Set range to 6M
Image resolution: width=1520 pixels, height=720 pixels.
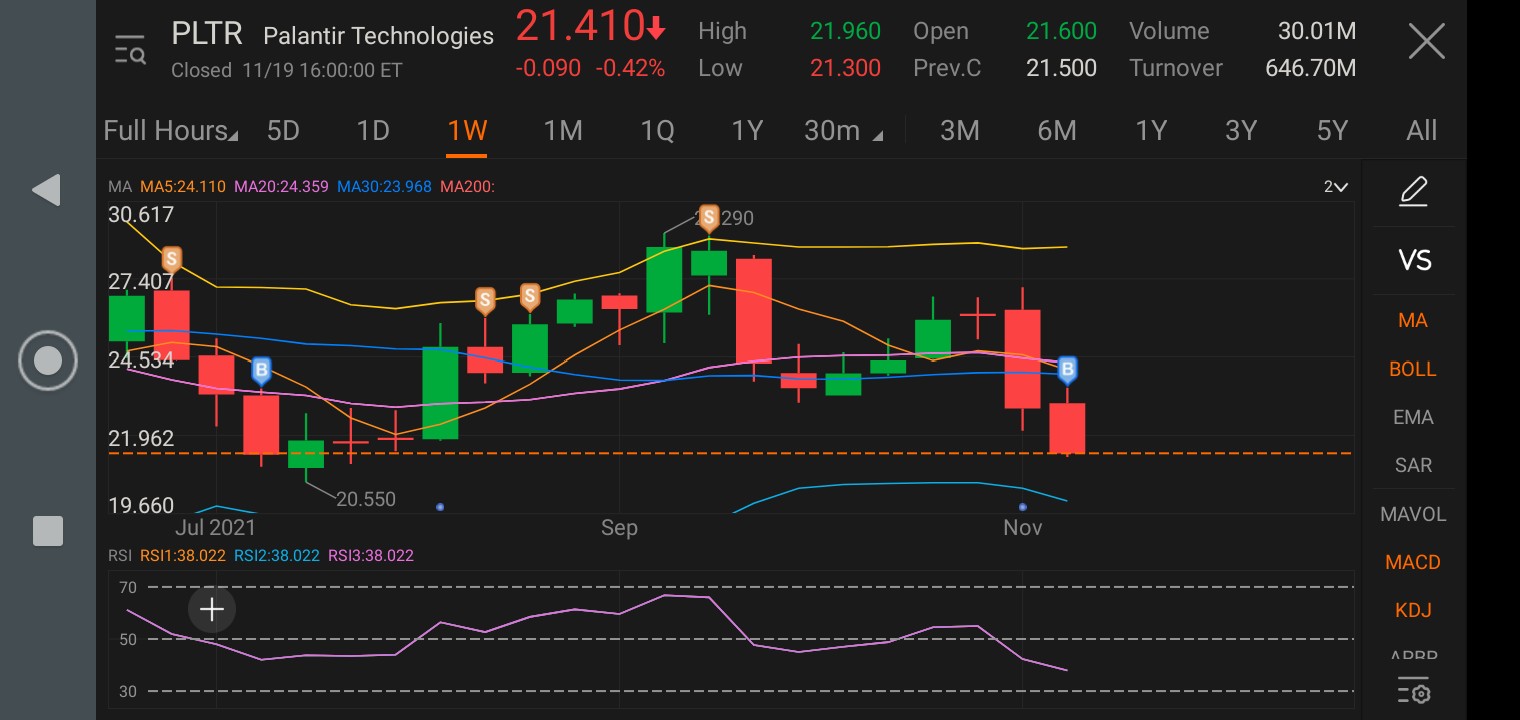(x=1057, y=131)
